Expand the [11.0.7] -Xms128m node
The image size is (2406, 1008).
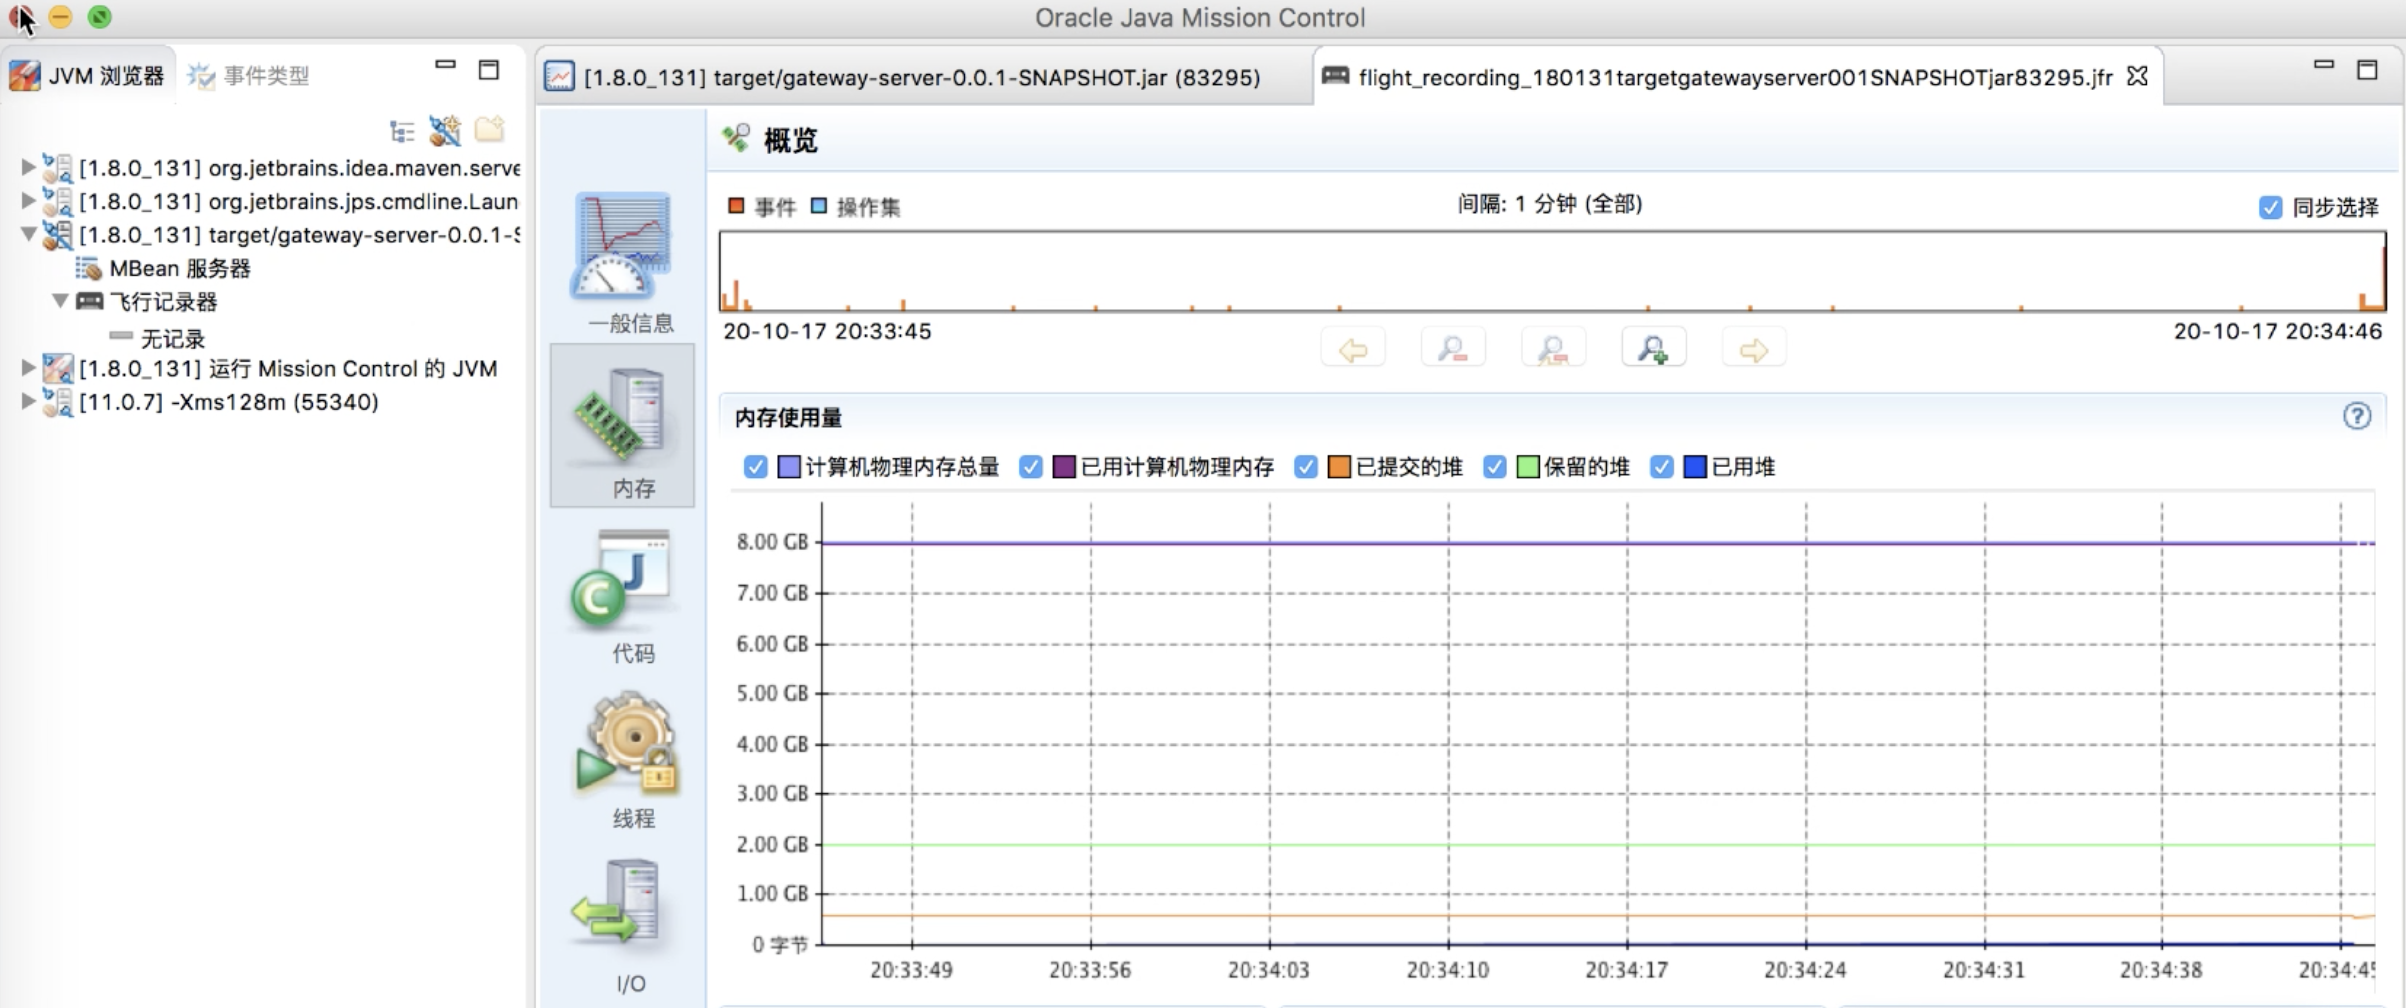(x=28, y=401)
